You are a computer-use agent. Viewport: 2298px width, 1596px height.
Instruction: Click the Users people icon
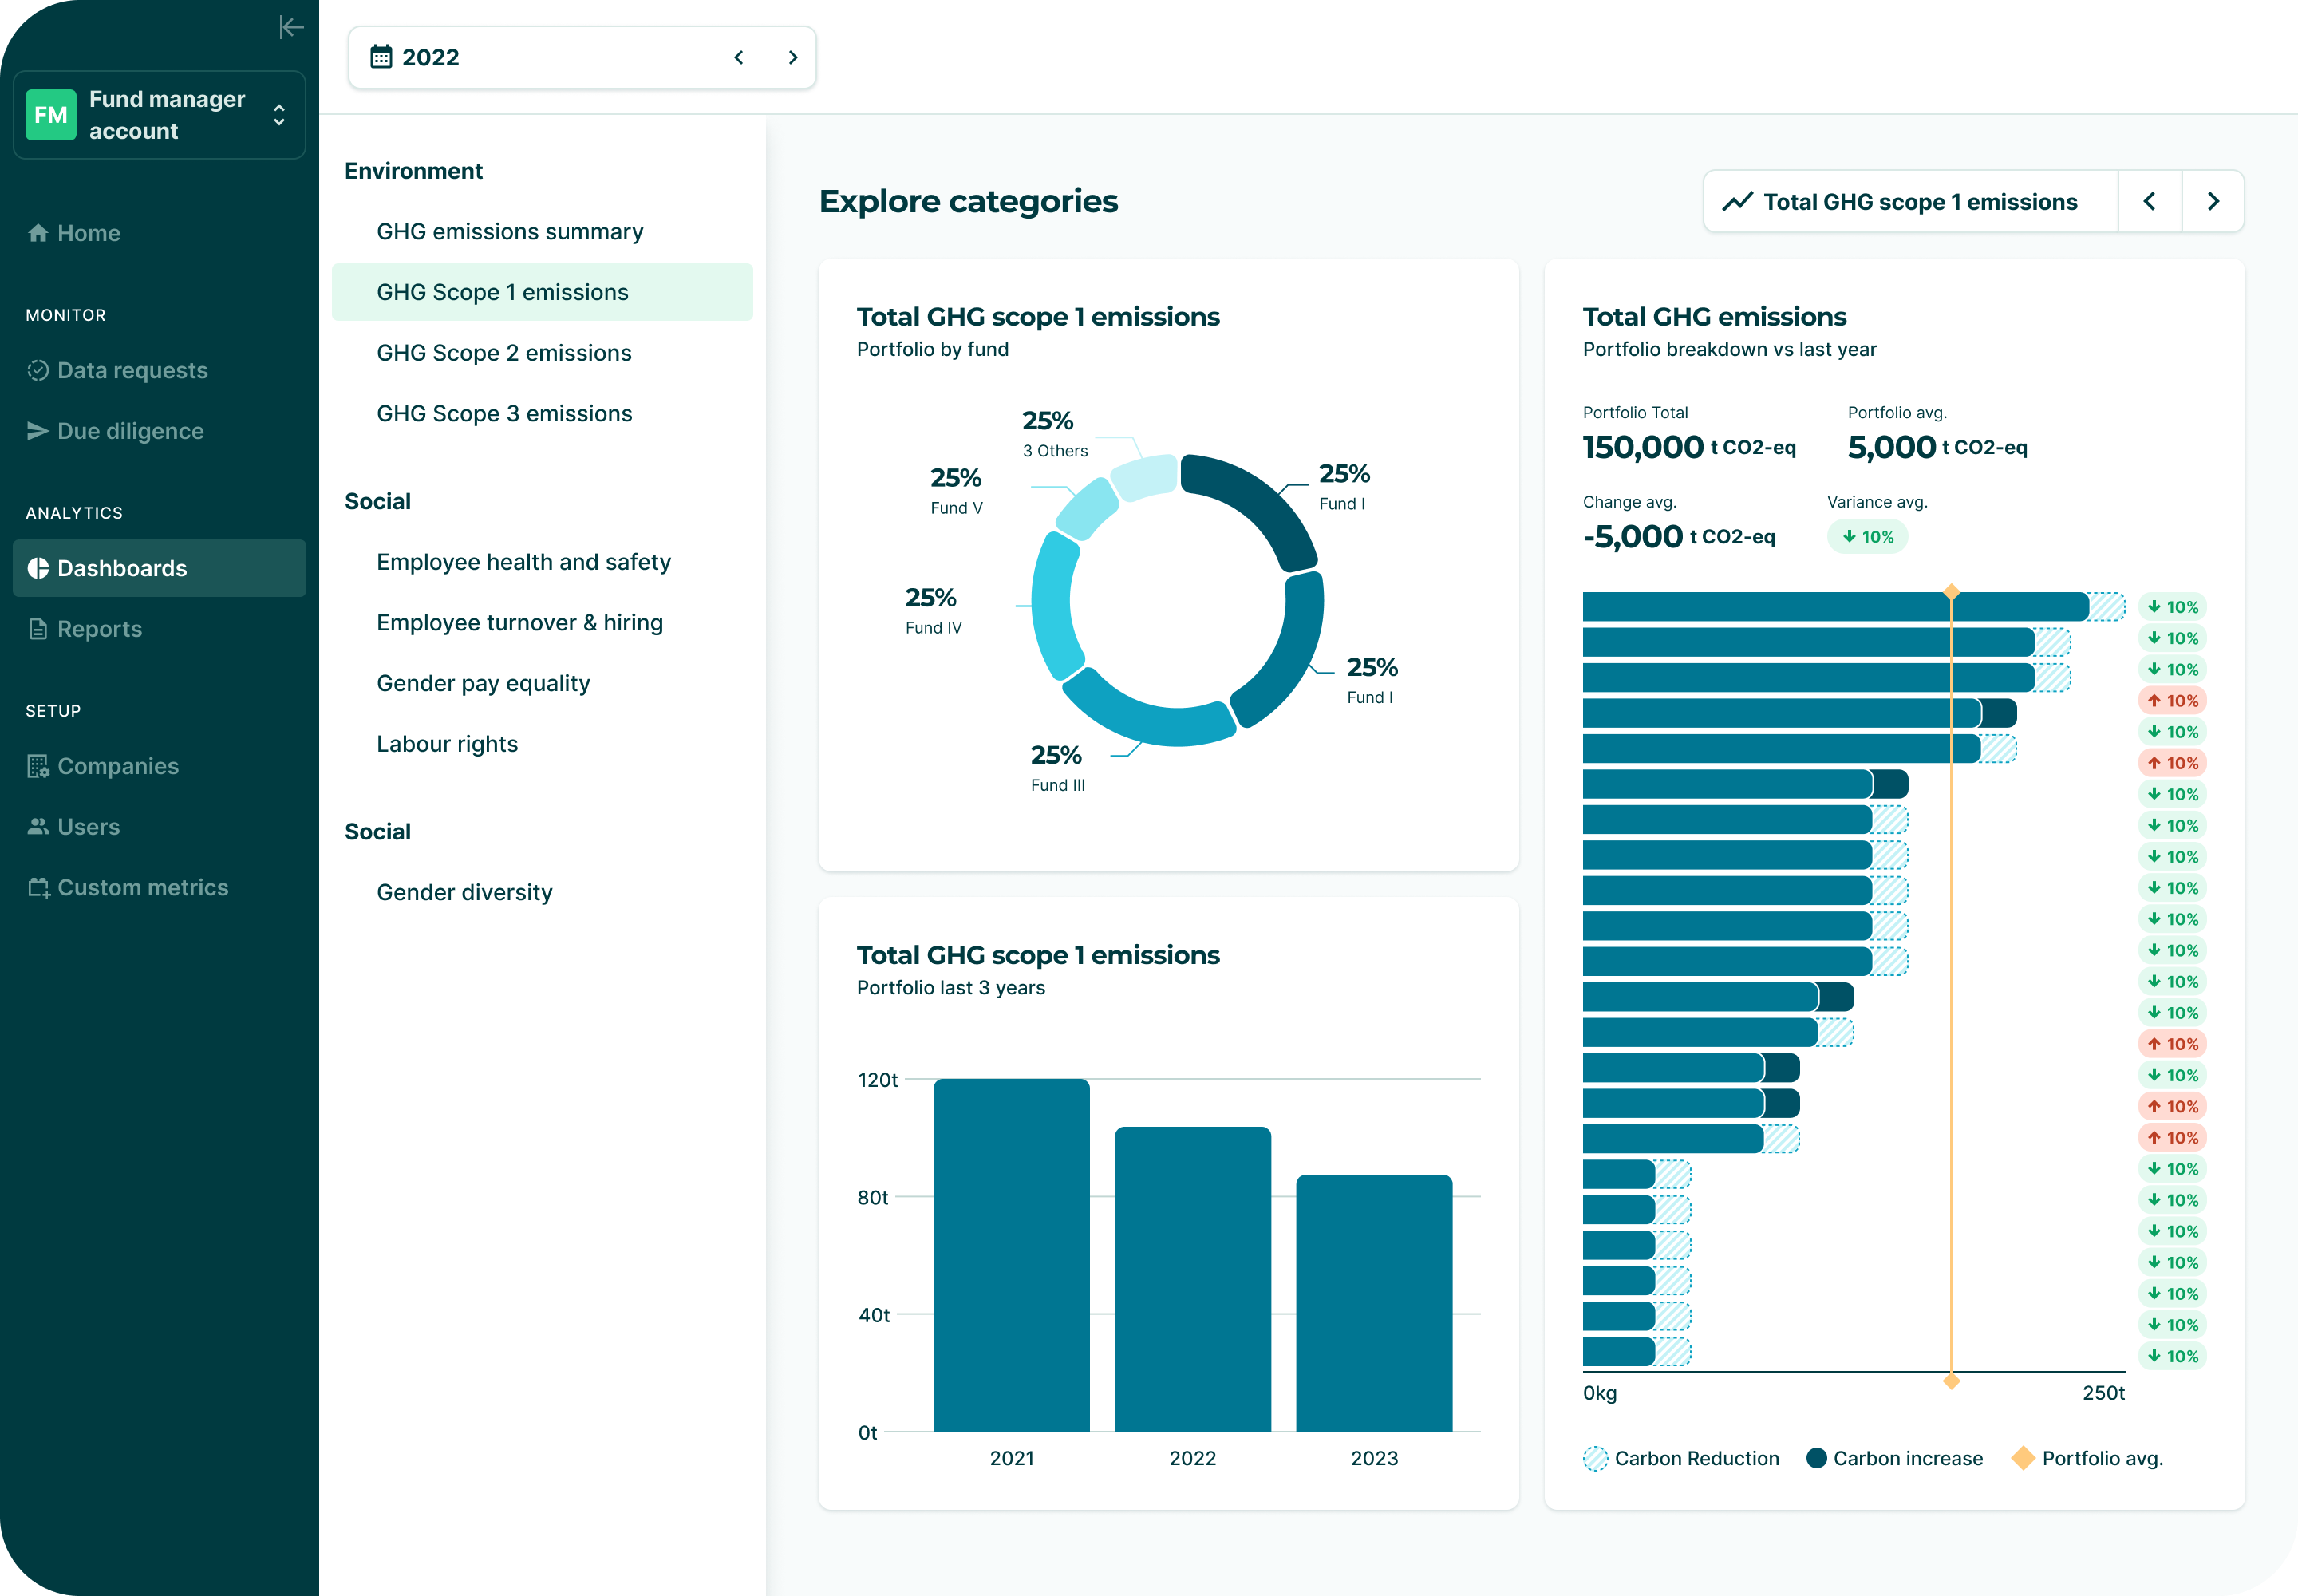pyautogui.click(x=38, y=826)
